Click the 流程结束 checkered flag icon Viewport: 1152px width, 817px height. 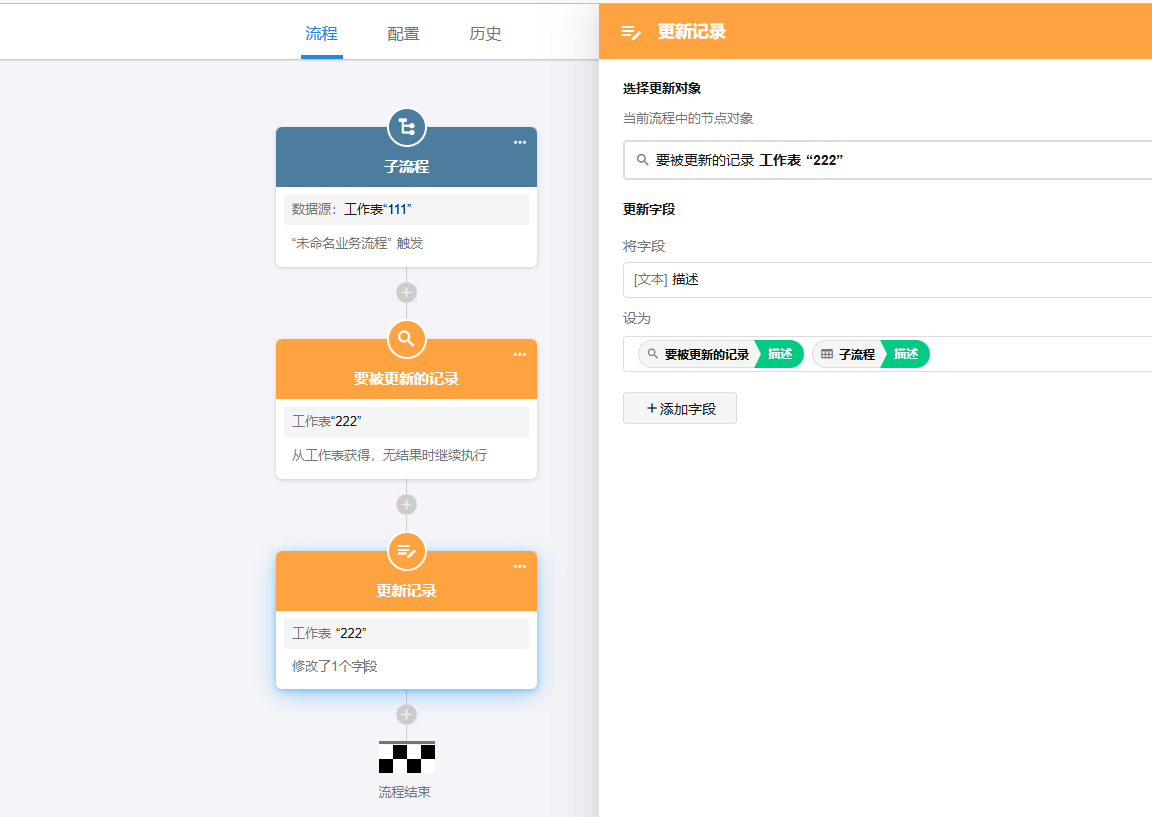click(x=406, y=757)
